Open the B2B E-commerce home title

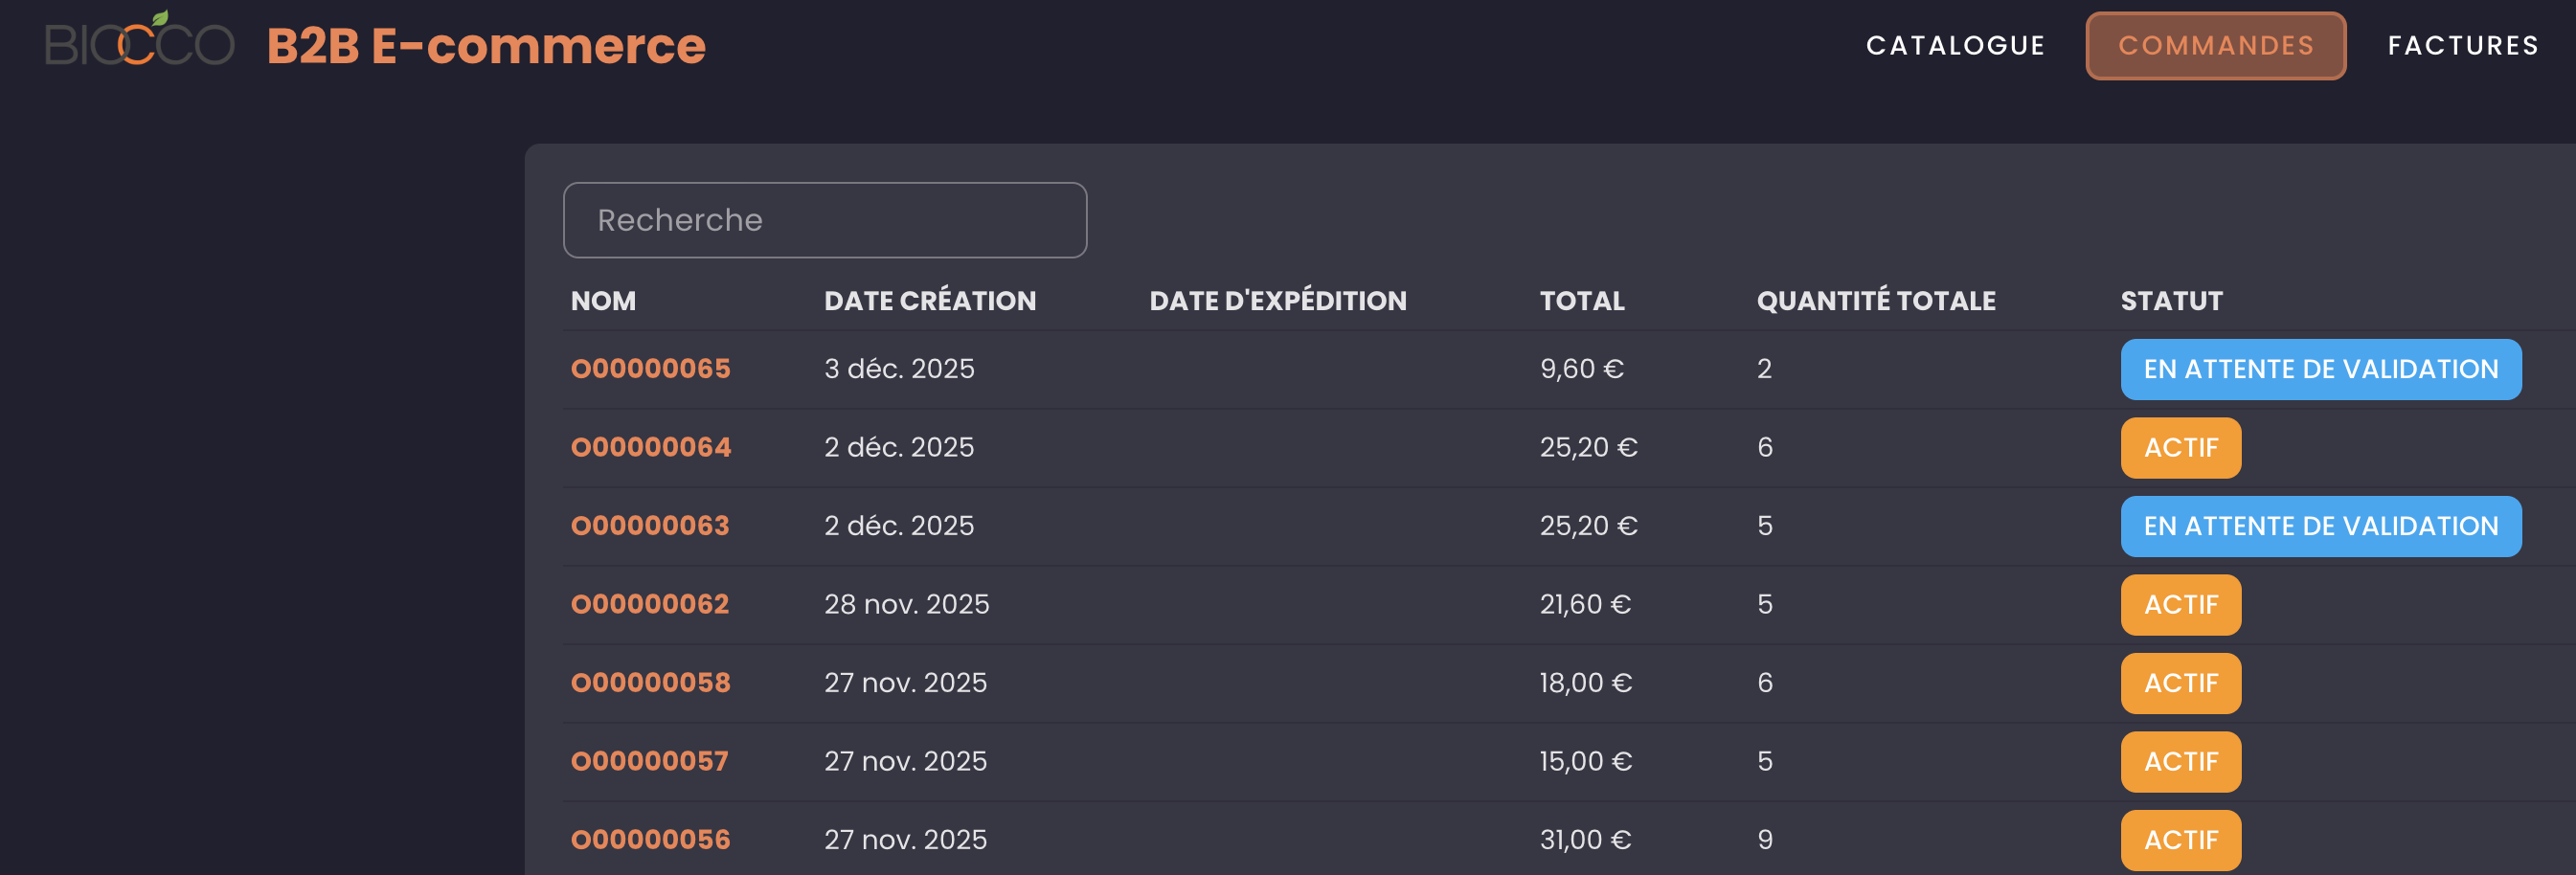(486, 46)
